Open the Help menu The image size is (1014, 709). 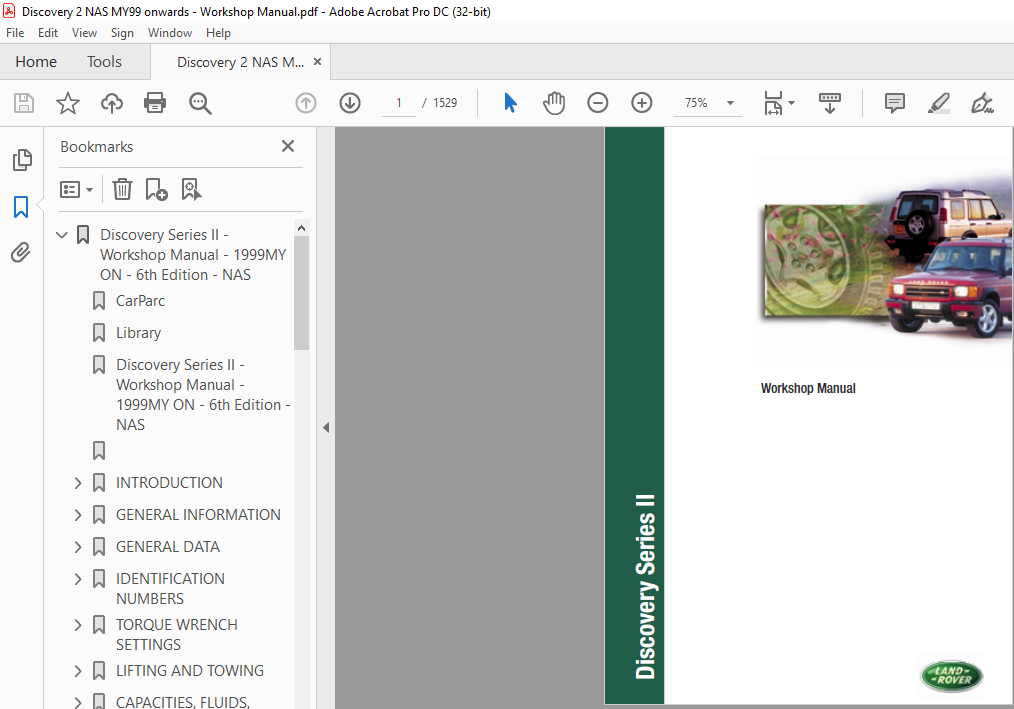coord(218,33)
